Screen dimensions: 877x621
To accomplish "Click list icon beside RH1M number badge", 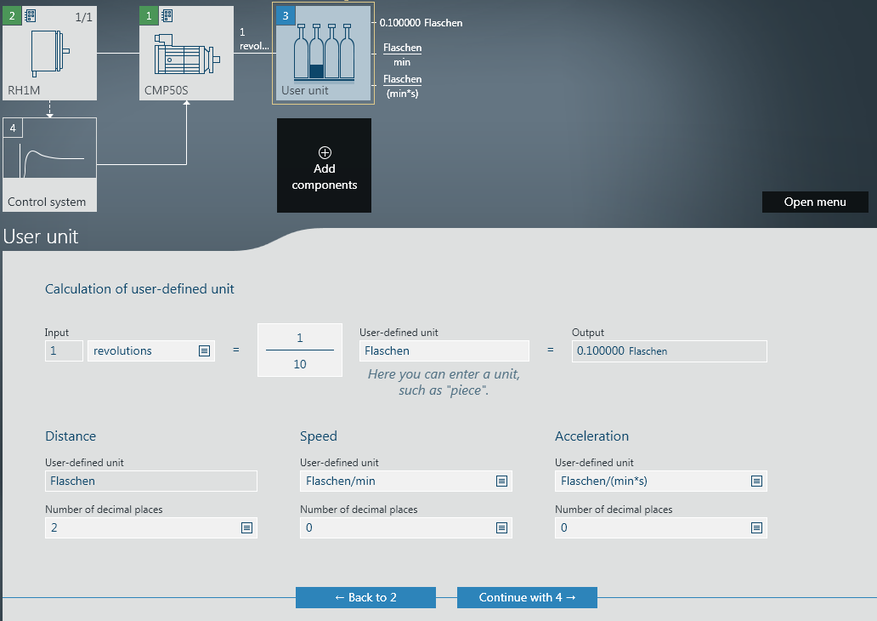I will [x=31, y=16].
